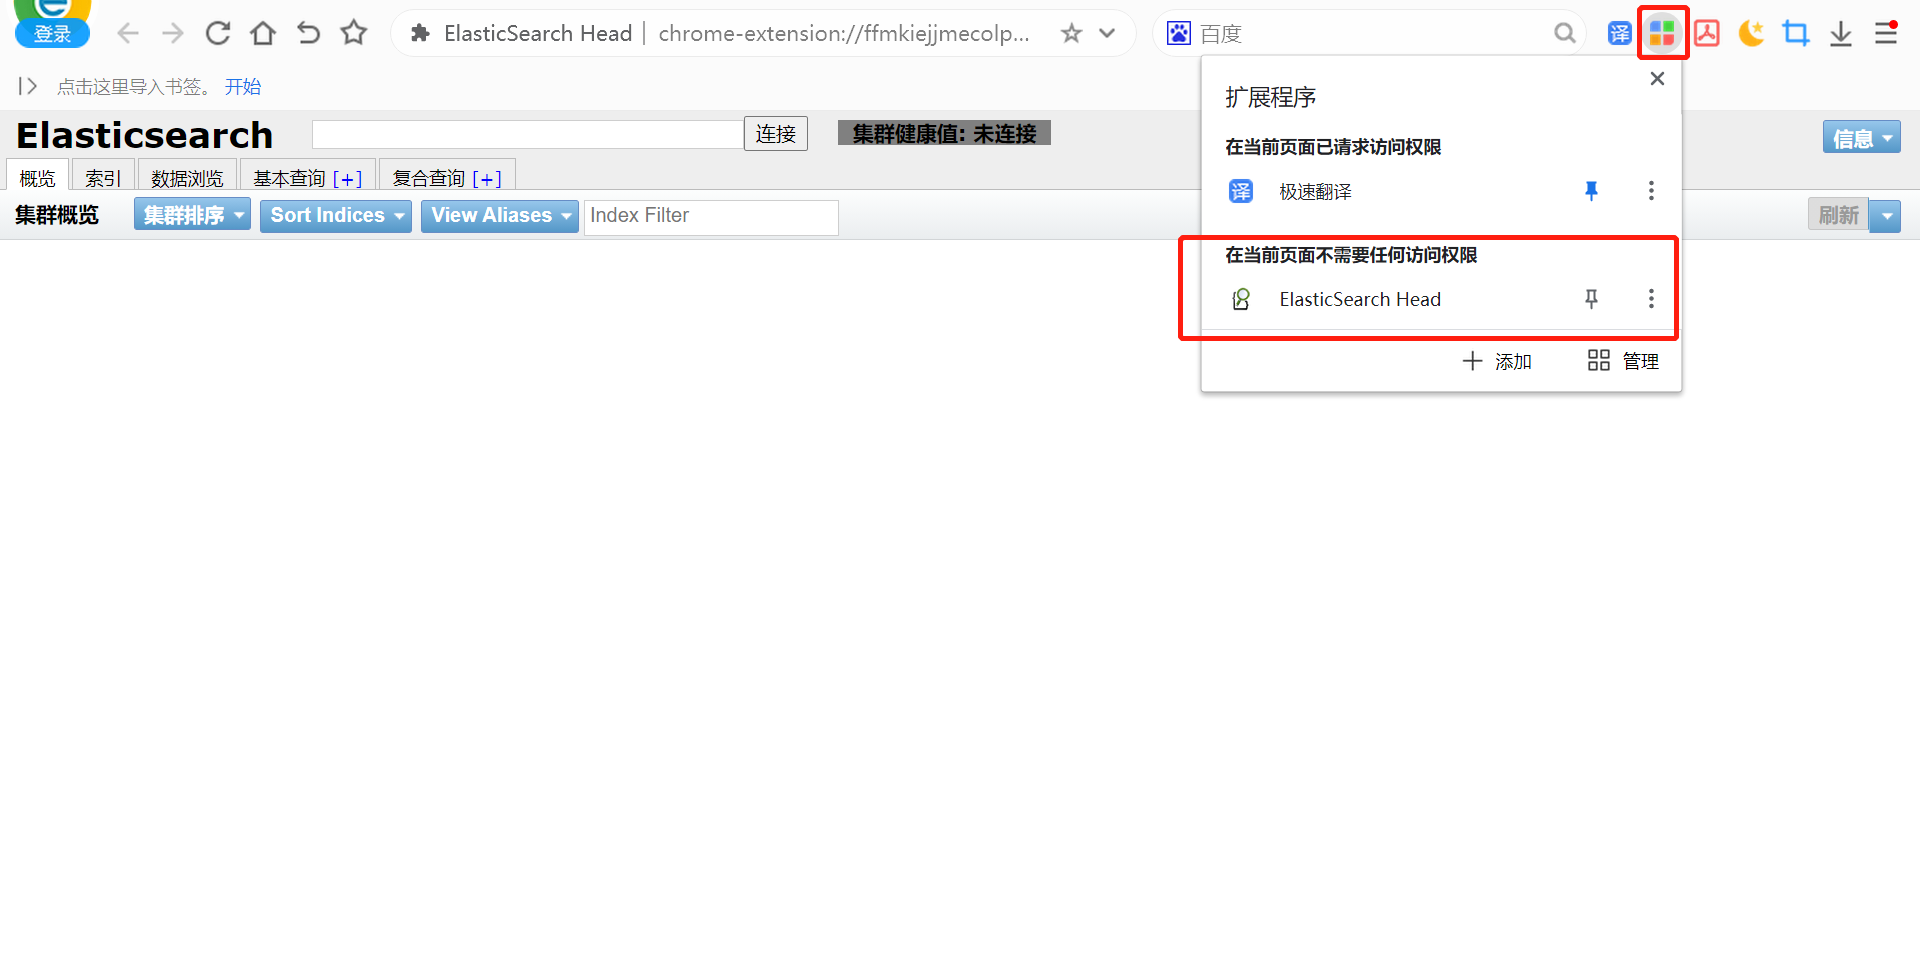The width and height of the screenshot is (1920, 968).
Task: Open the 集群排序 dropdown
Action: [x=192, y=215]
